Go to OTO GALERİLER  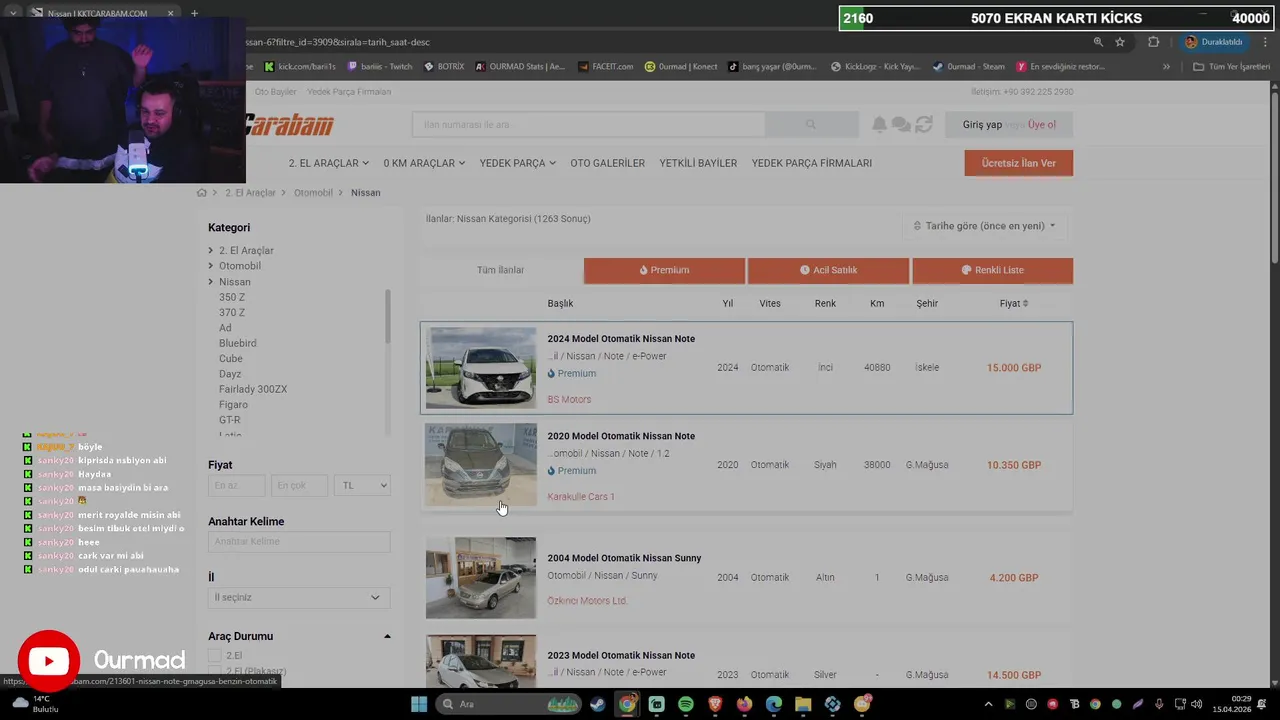(607, 163)
